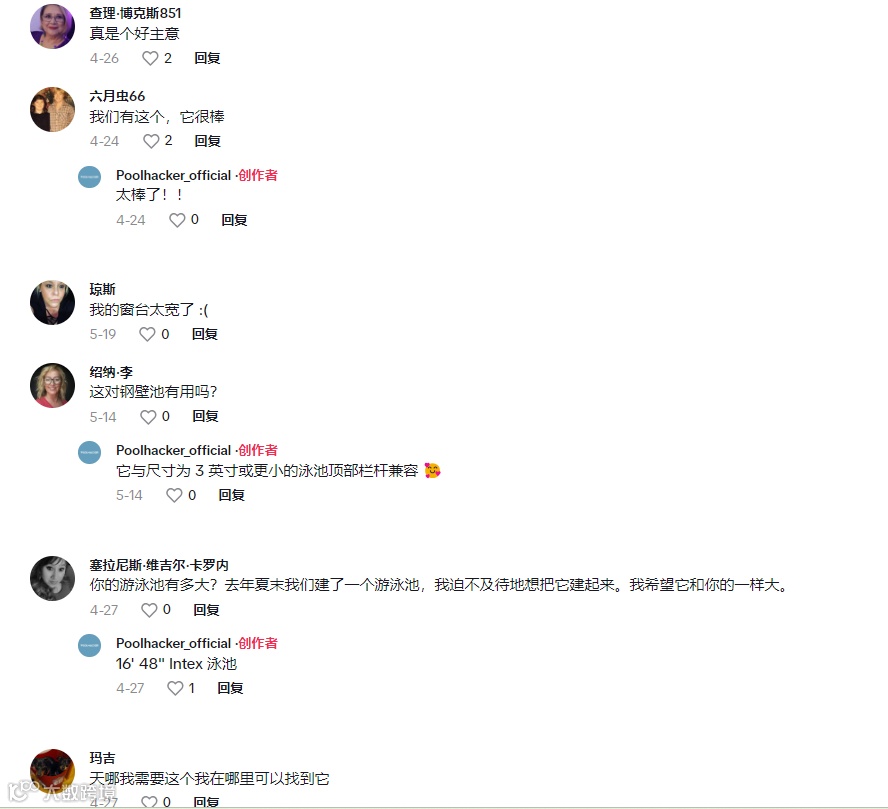Like the reply about 3 英寸 top rail
Screen dimensions: 888x809
[174, 495]
